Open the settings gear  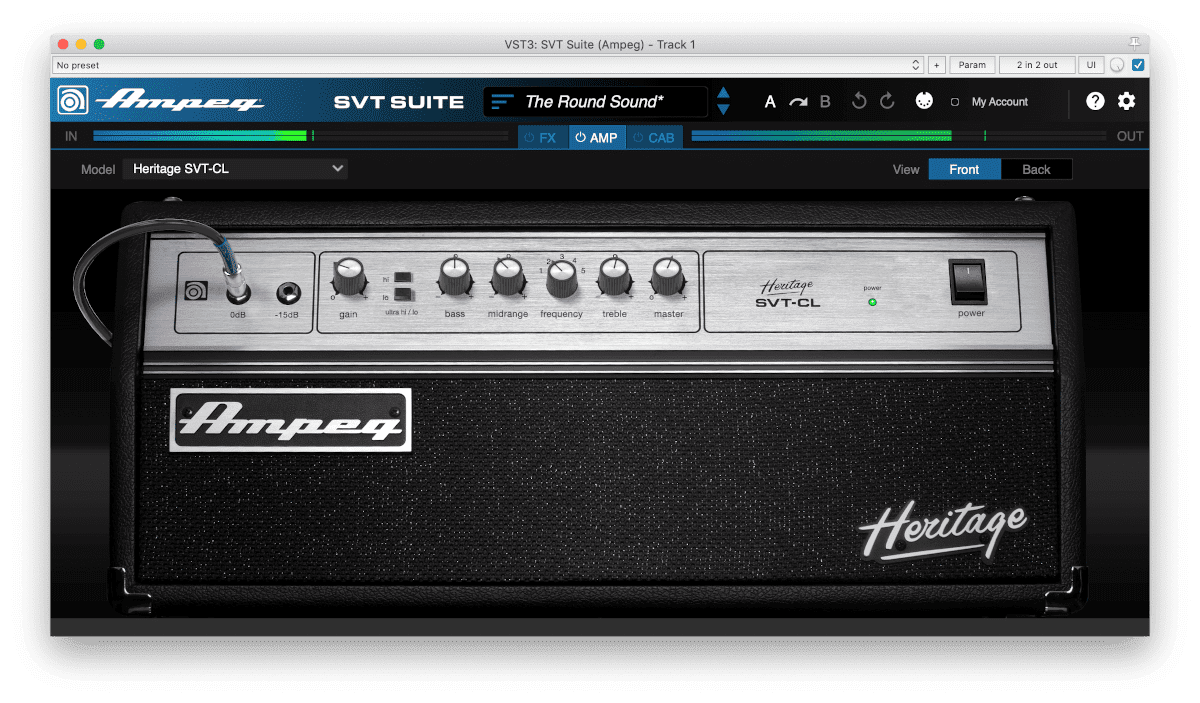[1127, 101]
